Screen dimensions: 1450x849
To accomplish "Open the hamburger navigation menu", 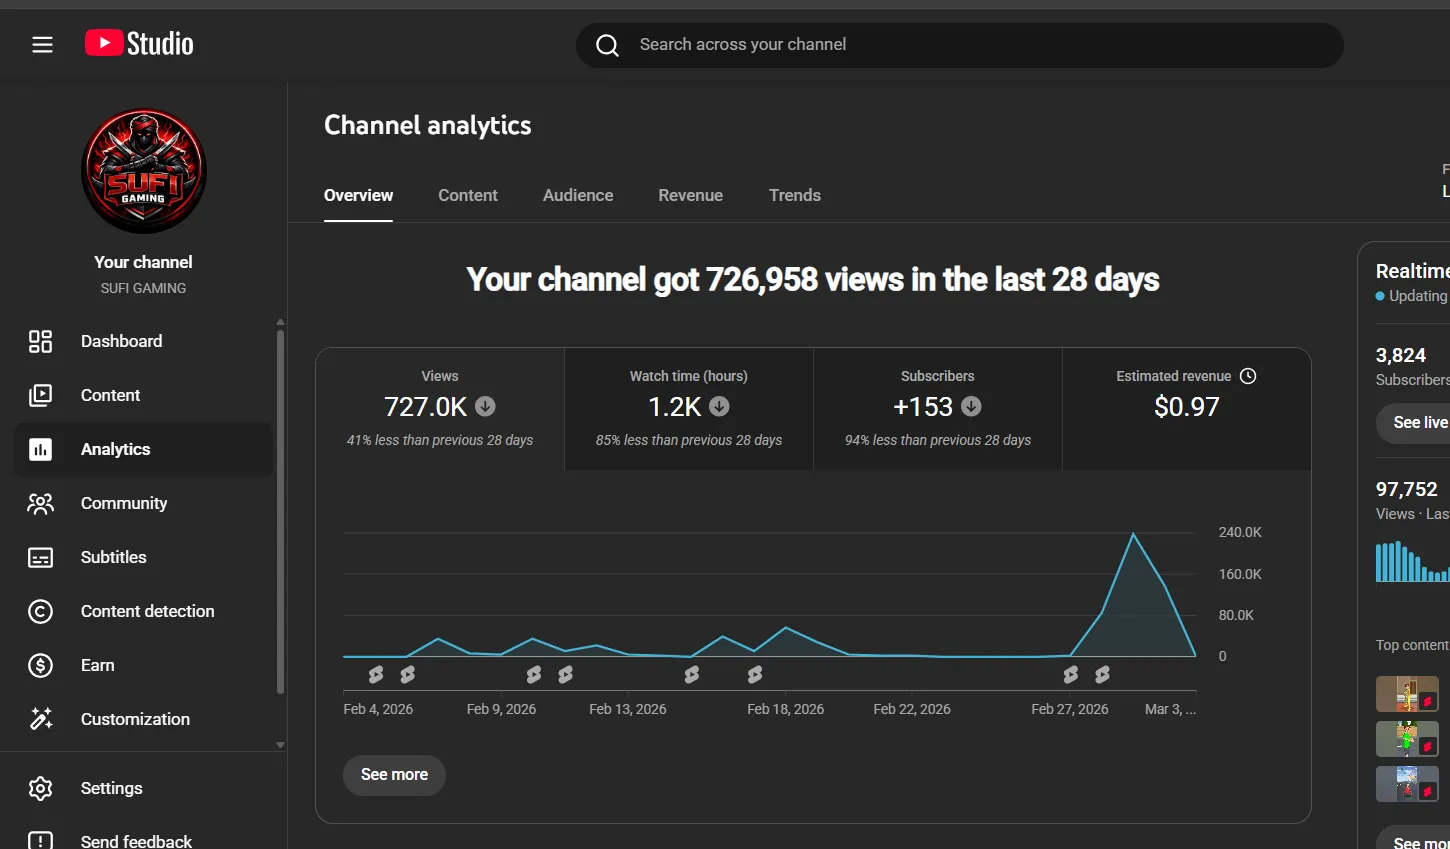I will click(x=42, y=44).
